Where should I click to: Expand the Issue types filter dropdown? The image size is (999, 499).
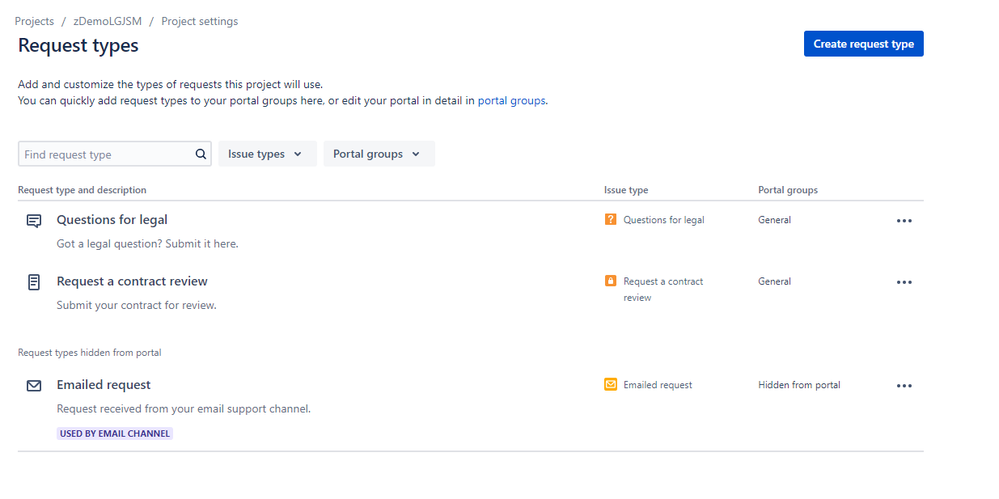[x=267, y=154]
